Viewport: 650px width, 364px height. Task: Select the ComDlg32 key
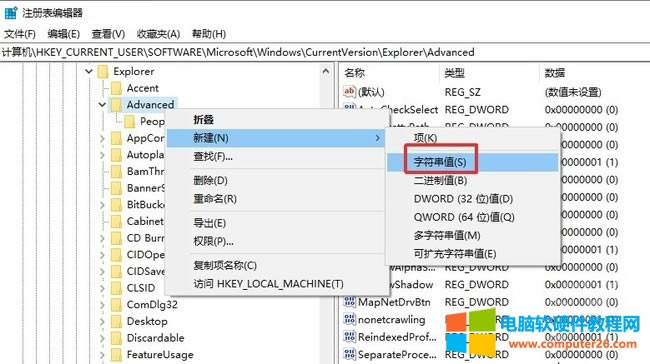pyautogui.click(x=152, y=305)
